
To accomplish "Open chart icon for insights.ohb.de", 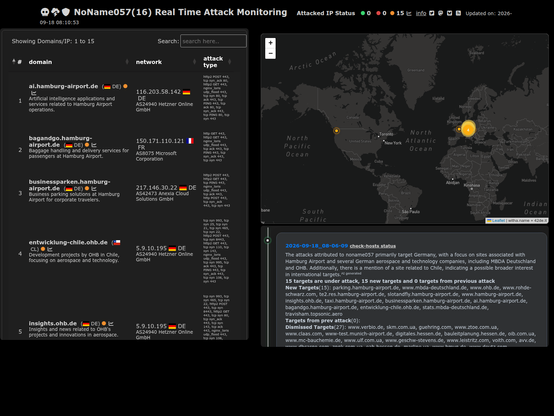I will [111, 323].
